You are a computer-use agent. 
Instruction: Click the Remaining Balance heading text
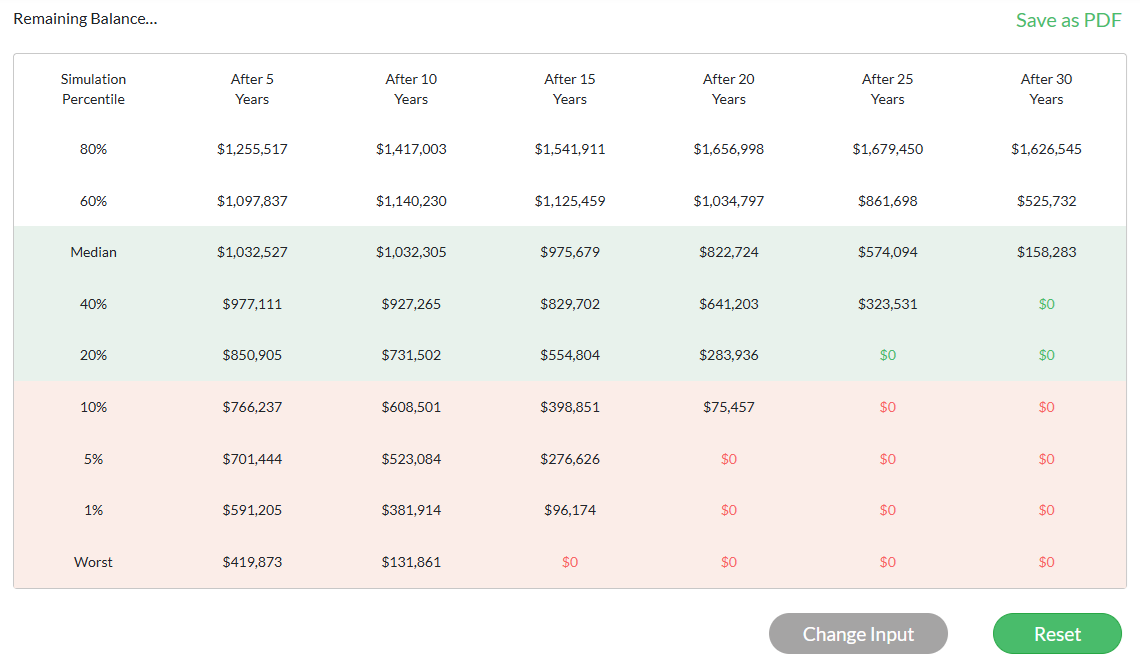coord(85,19)
